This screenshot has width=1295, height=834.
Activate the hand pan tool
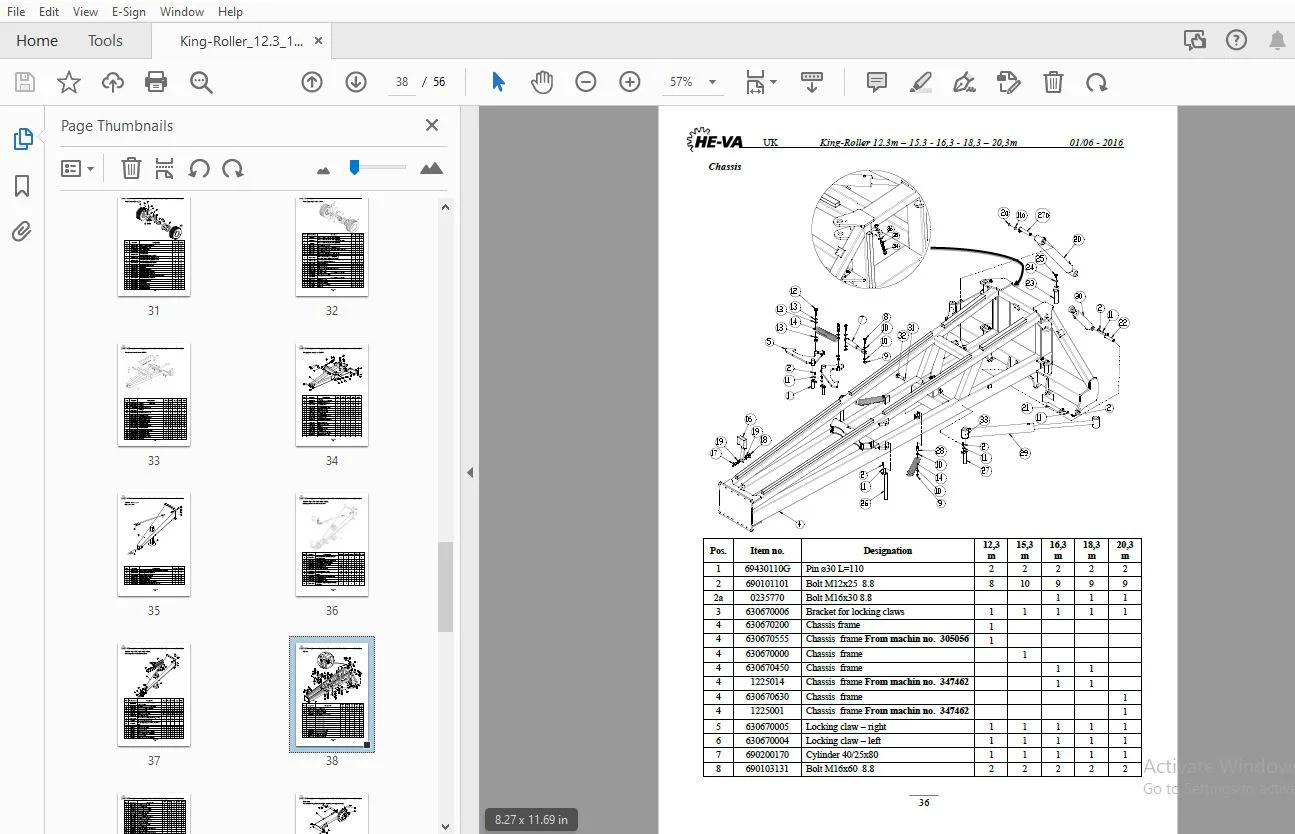tap(542, 82)
